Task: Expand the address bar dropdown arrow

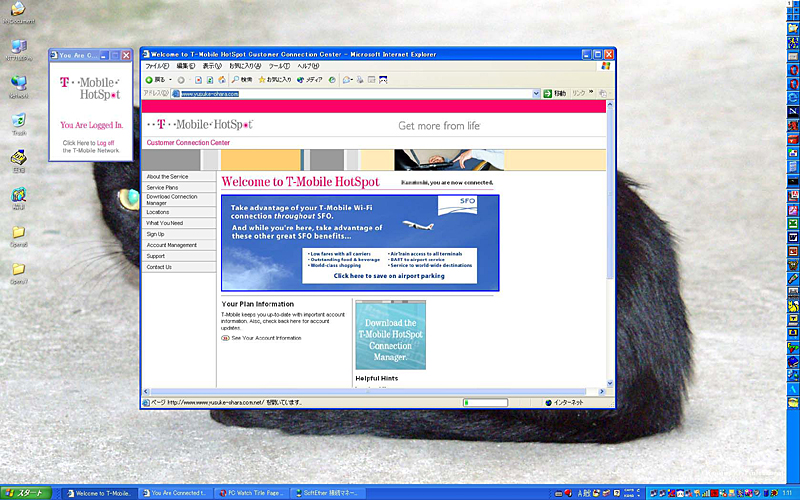Action: tap(535, 93)
